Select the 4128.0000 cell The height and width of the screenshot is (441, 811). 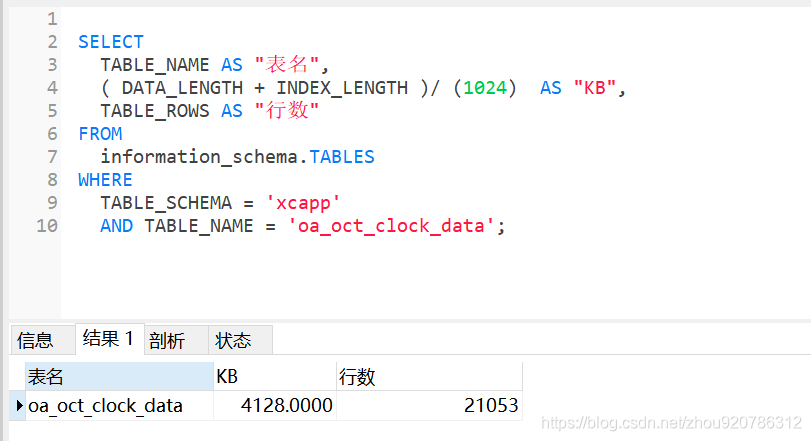(275, 405)
